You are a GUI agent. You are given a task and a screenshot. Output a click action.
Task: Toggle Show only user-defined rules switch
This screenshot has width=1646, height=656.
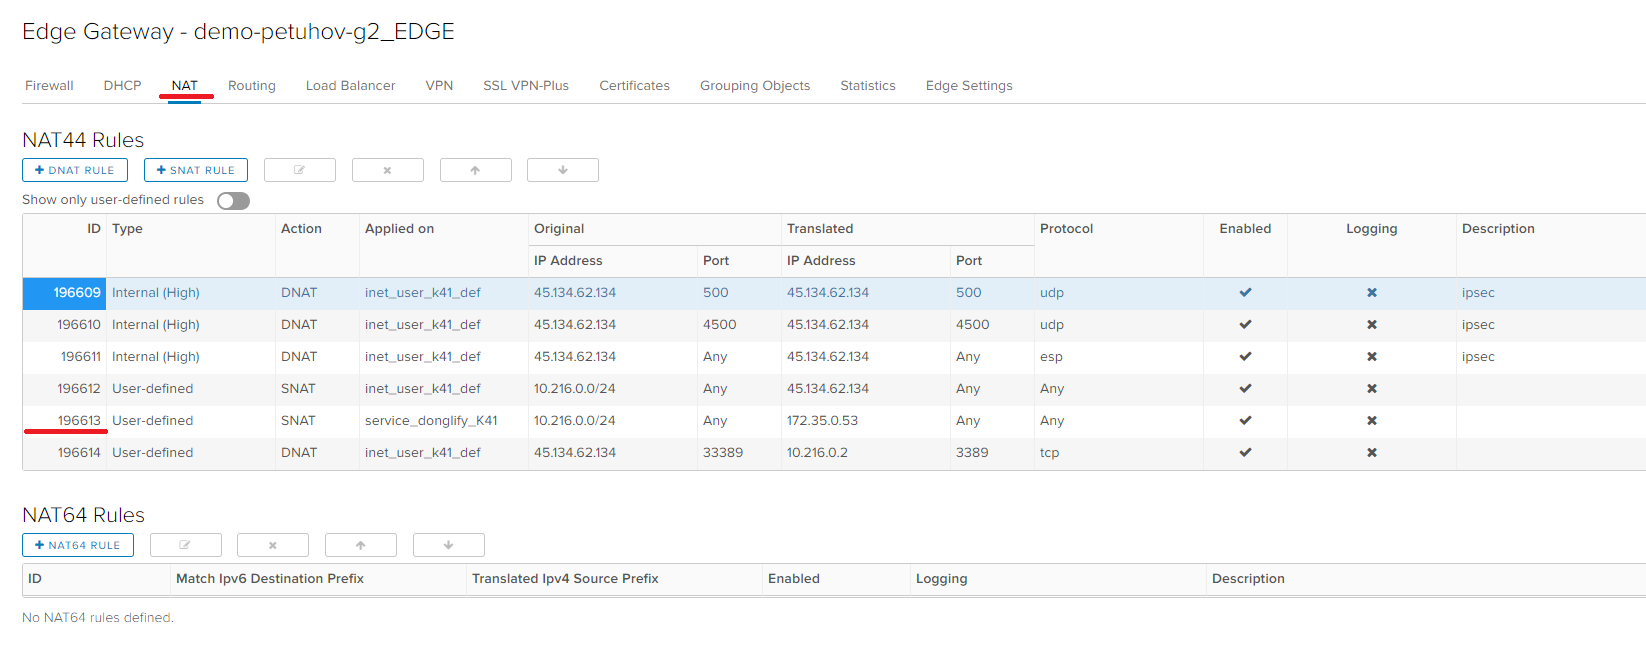coord(233,201)
